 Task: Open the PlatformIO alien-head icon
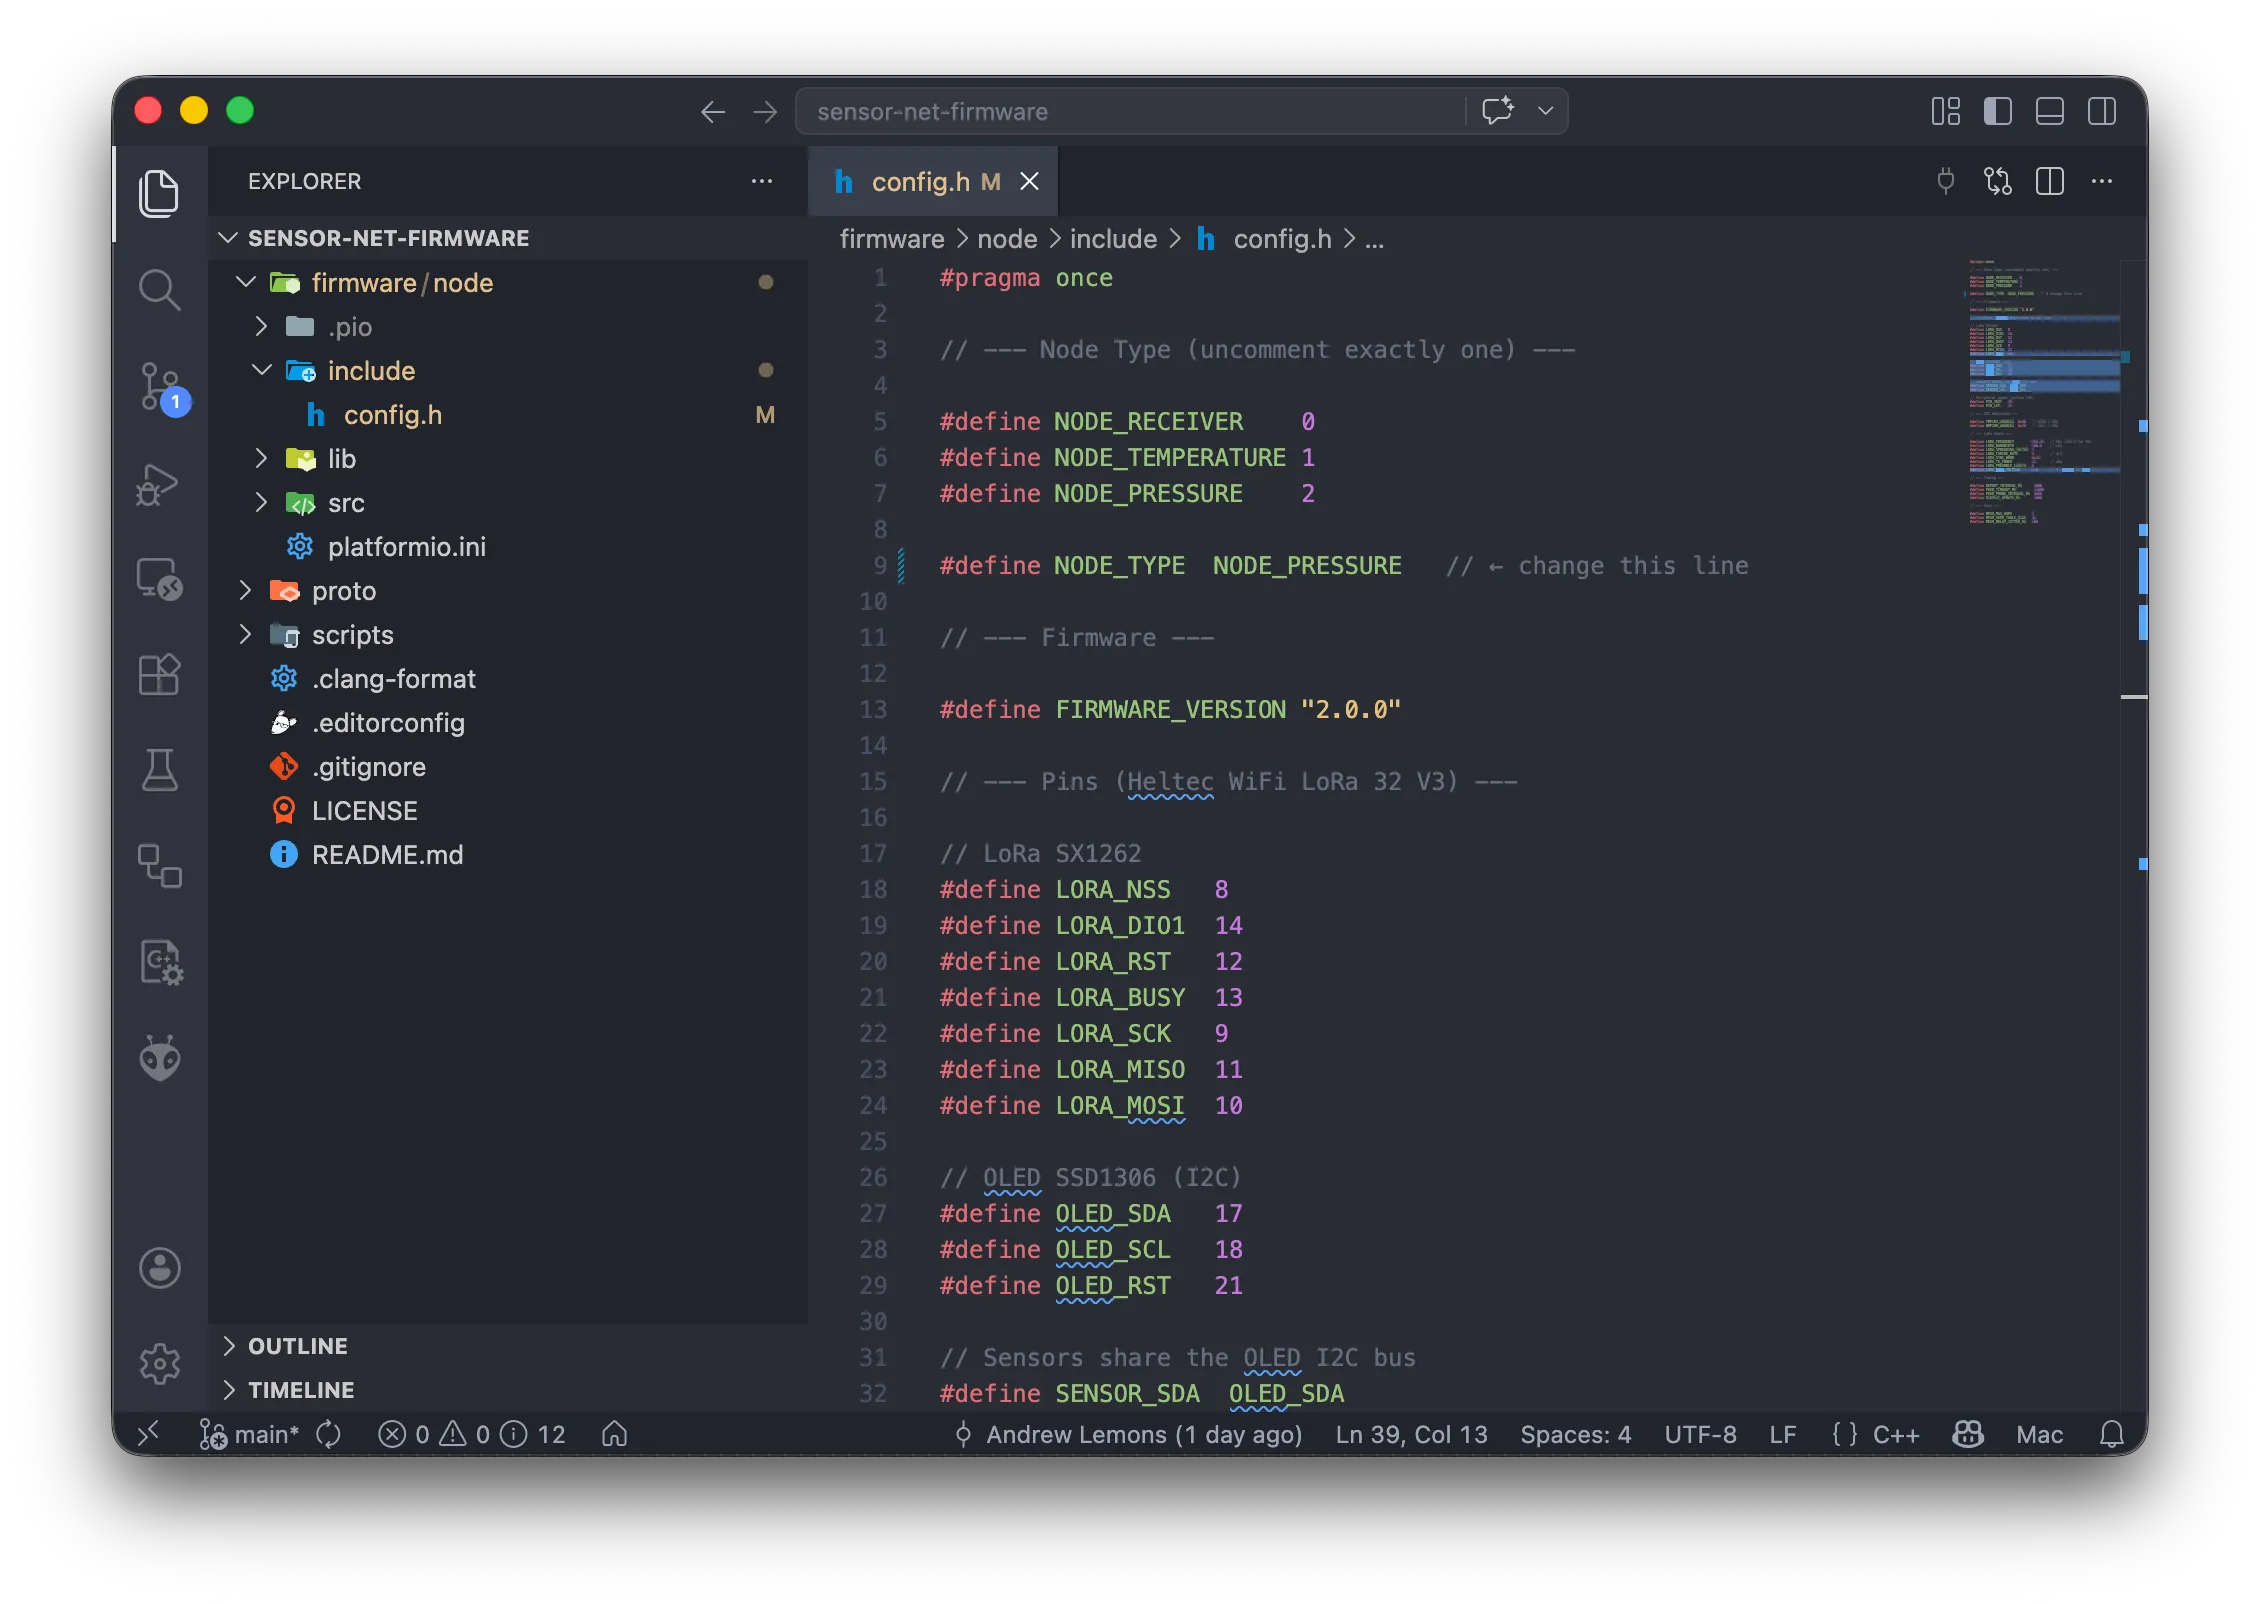(x=159, y=1058)
